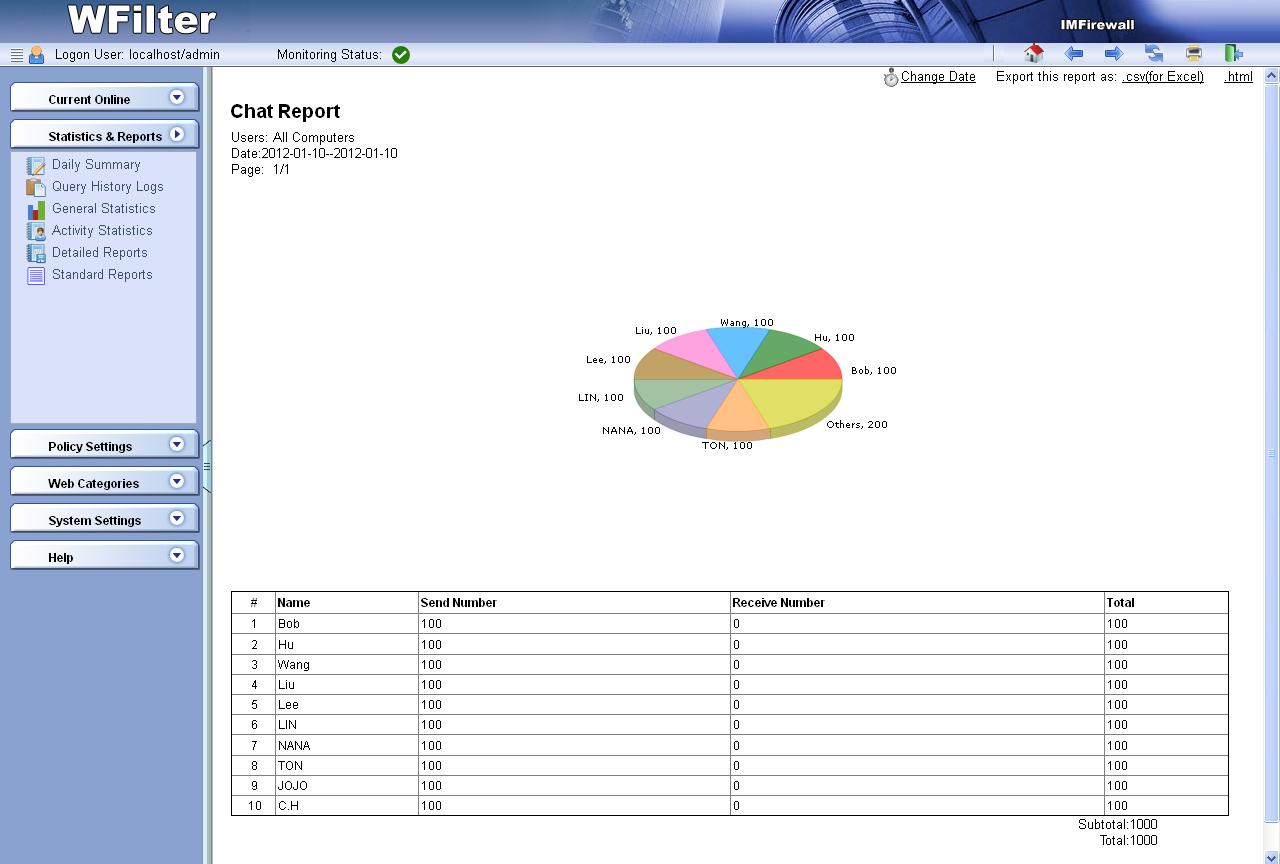The height and width of the screenshot is (864, 1280).
Task: Go forward with the right arrow icon
Action: (x=1113, y=54)
